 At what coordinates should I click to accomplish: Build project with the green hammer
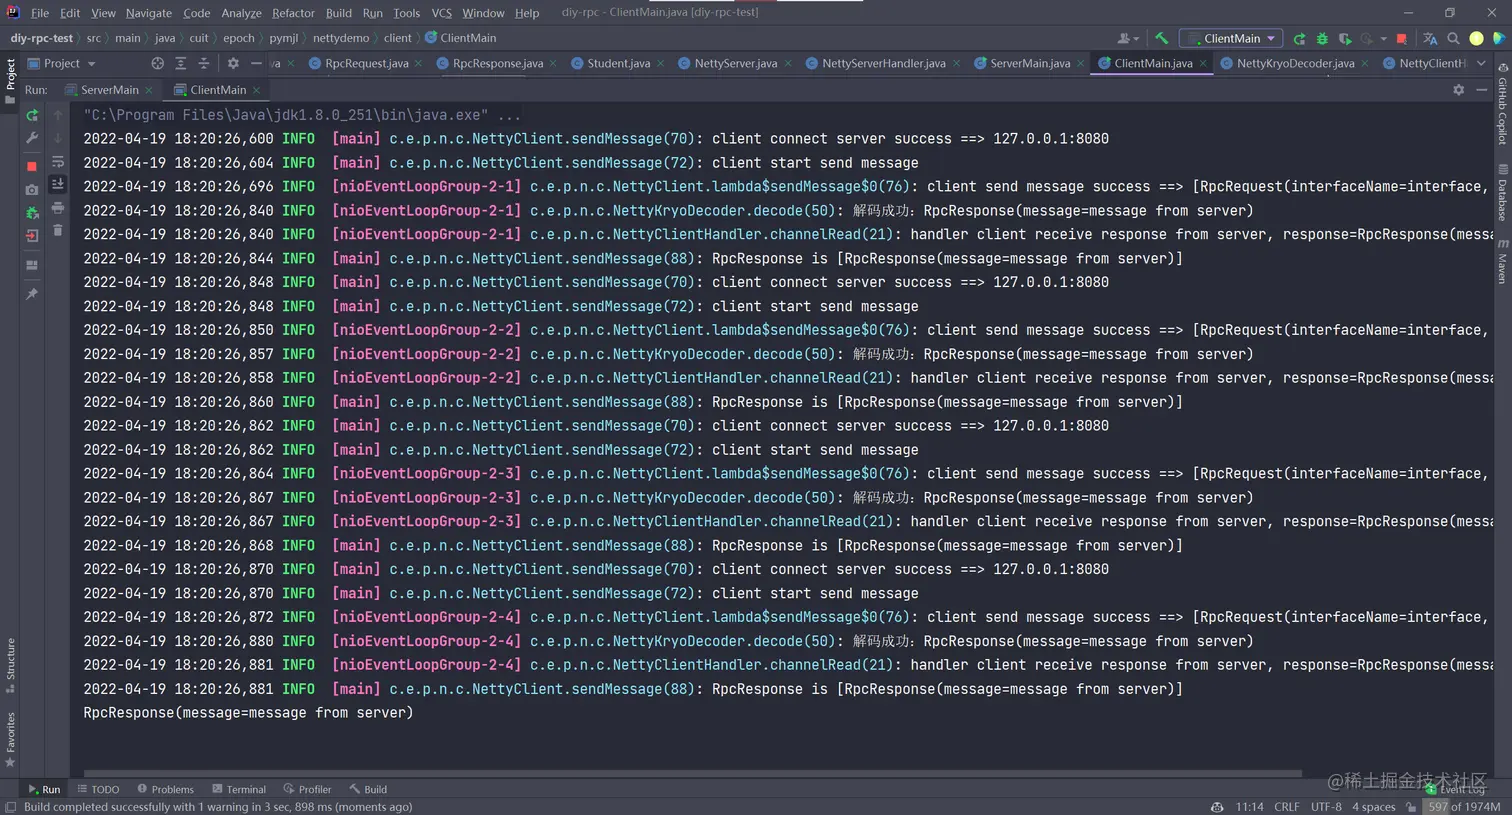(x=1161, y=38)
